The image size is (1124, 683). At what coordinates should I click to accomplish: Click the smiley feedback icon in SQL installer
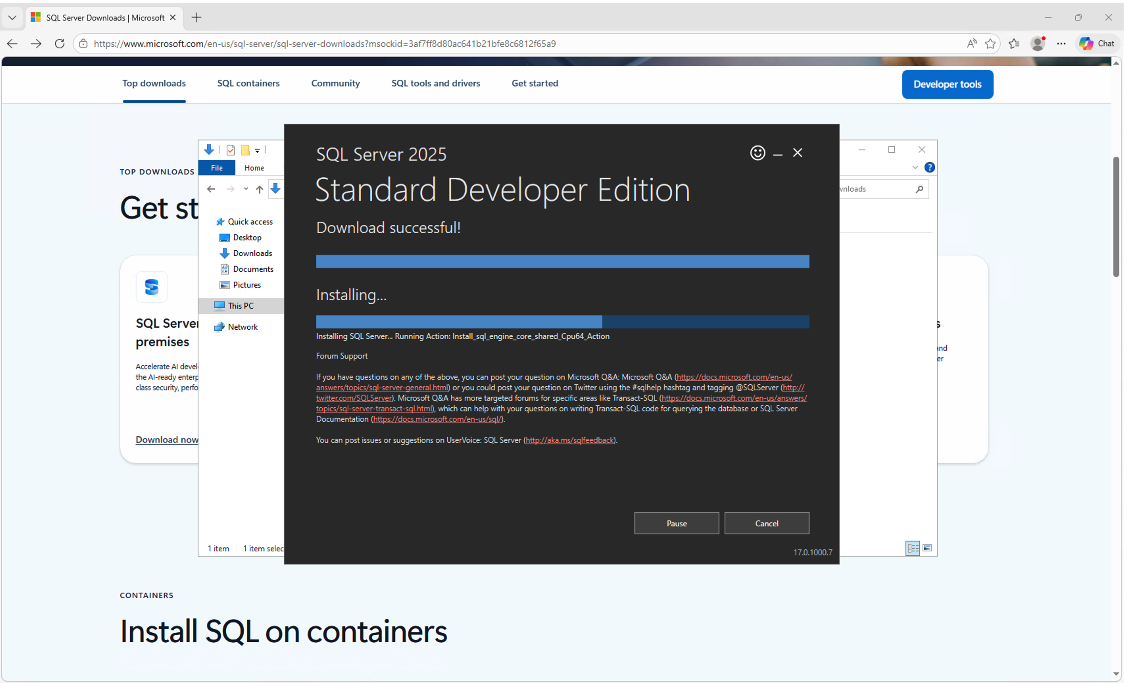point(757,153)
